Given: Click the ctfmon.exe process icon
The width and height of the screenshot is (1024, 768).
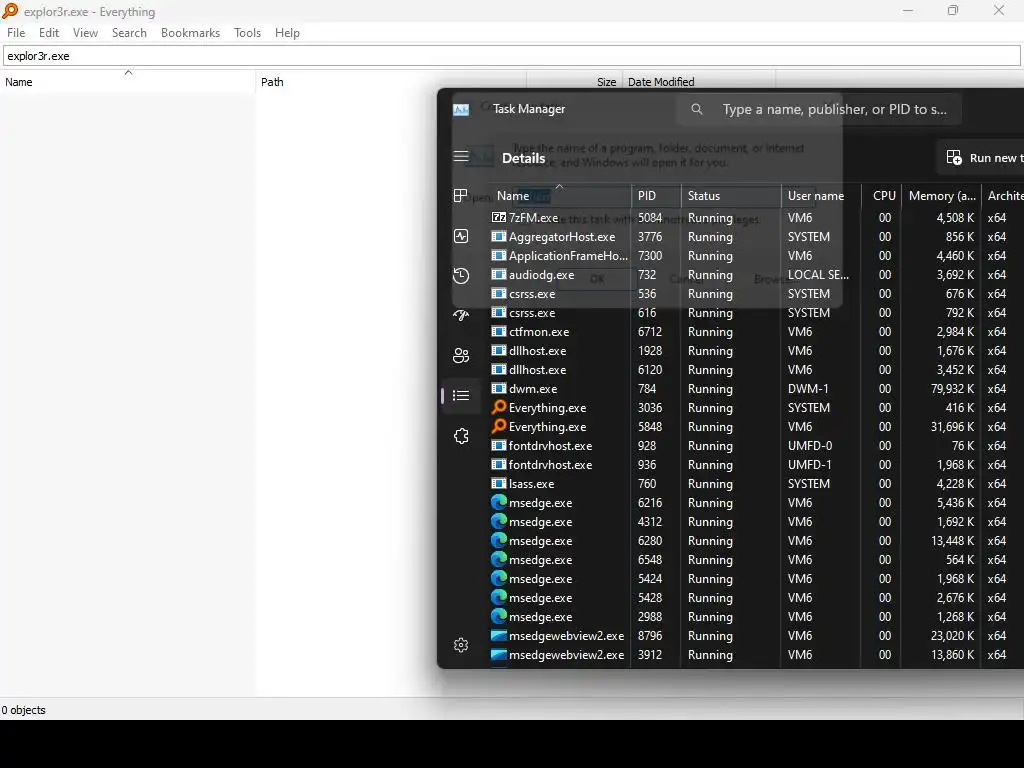Looking at the screenshot, I should [x=499, y=331].
